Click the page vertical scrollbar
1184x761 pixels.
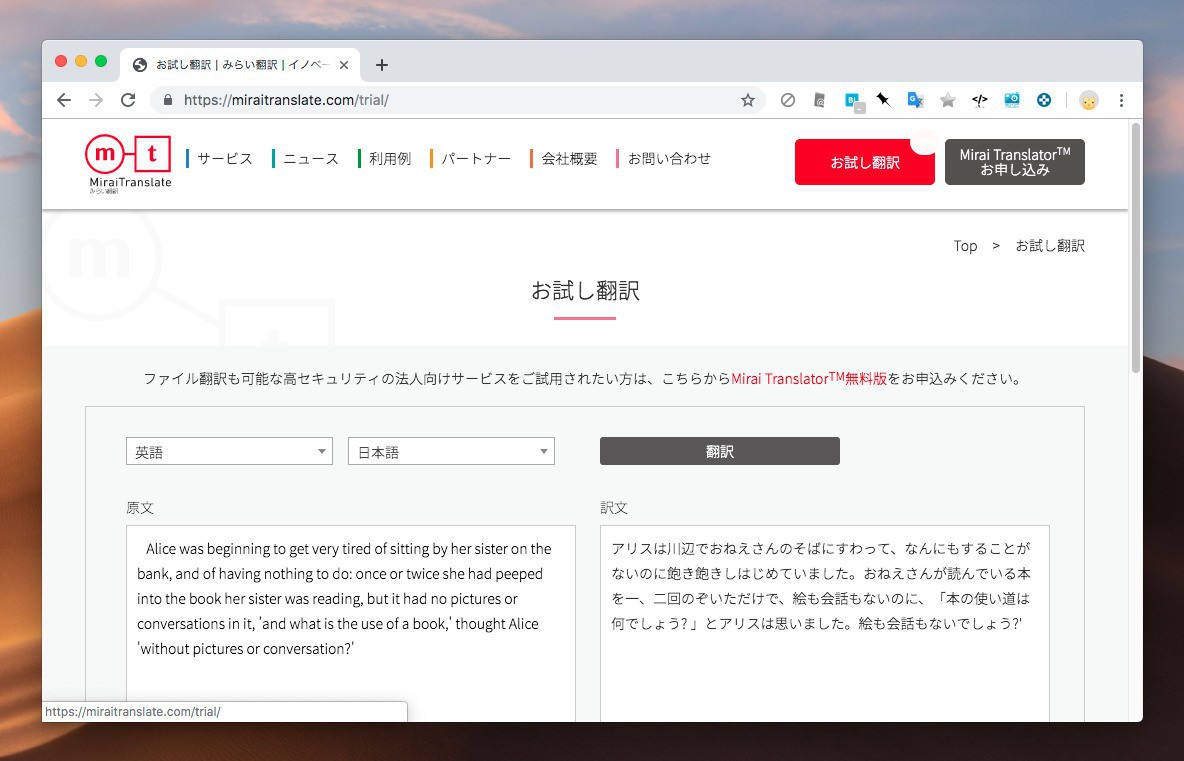pos(1135,249)
